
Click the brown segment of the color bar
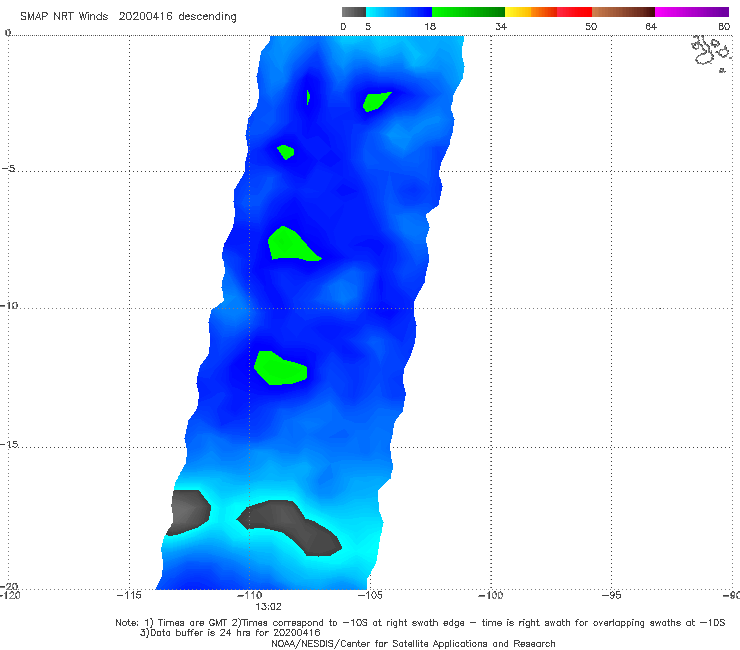tap(623, 12)
